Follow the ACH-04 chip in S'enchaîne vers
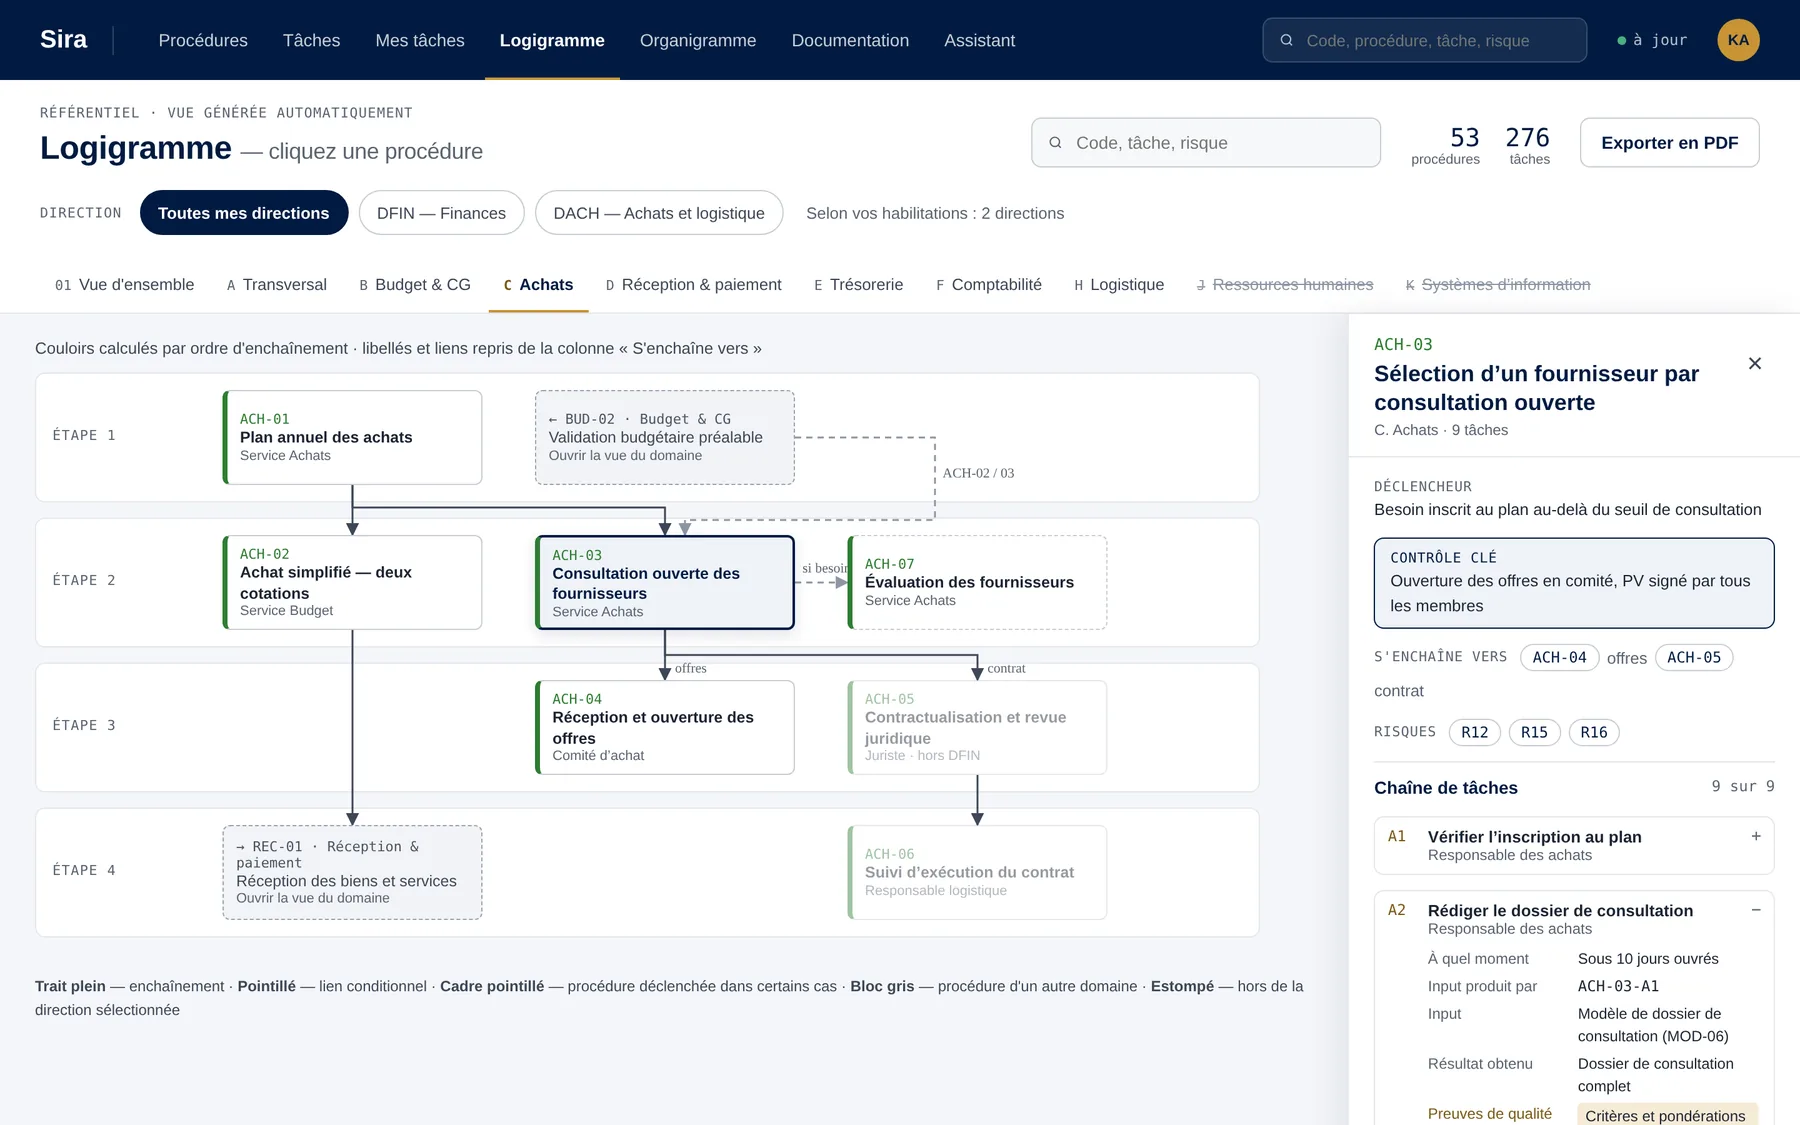The width and height of the screenshot is (1800, 1125). (1559, 657)
